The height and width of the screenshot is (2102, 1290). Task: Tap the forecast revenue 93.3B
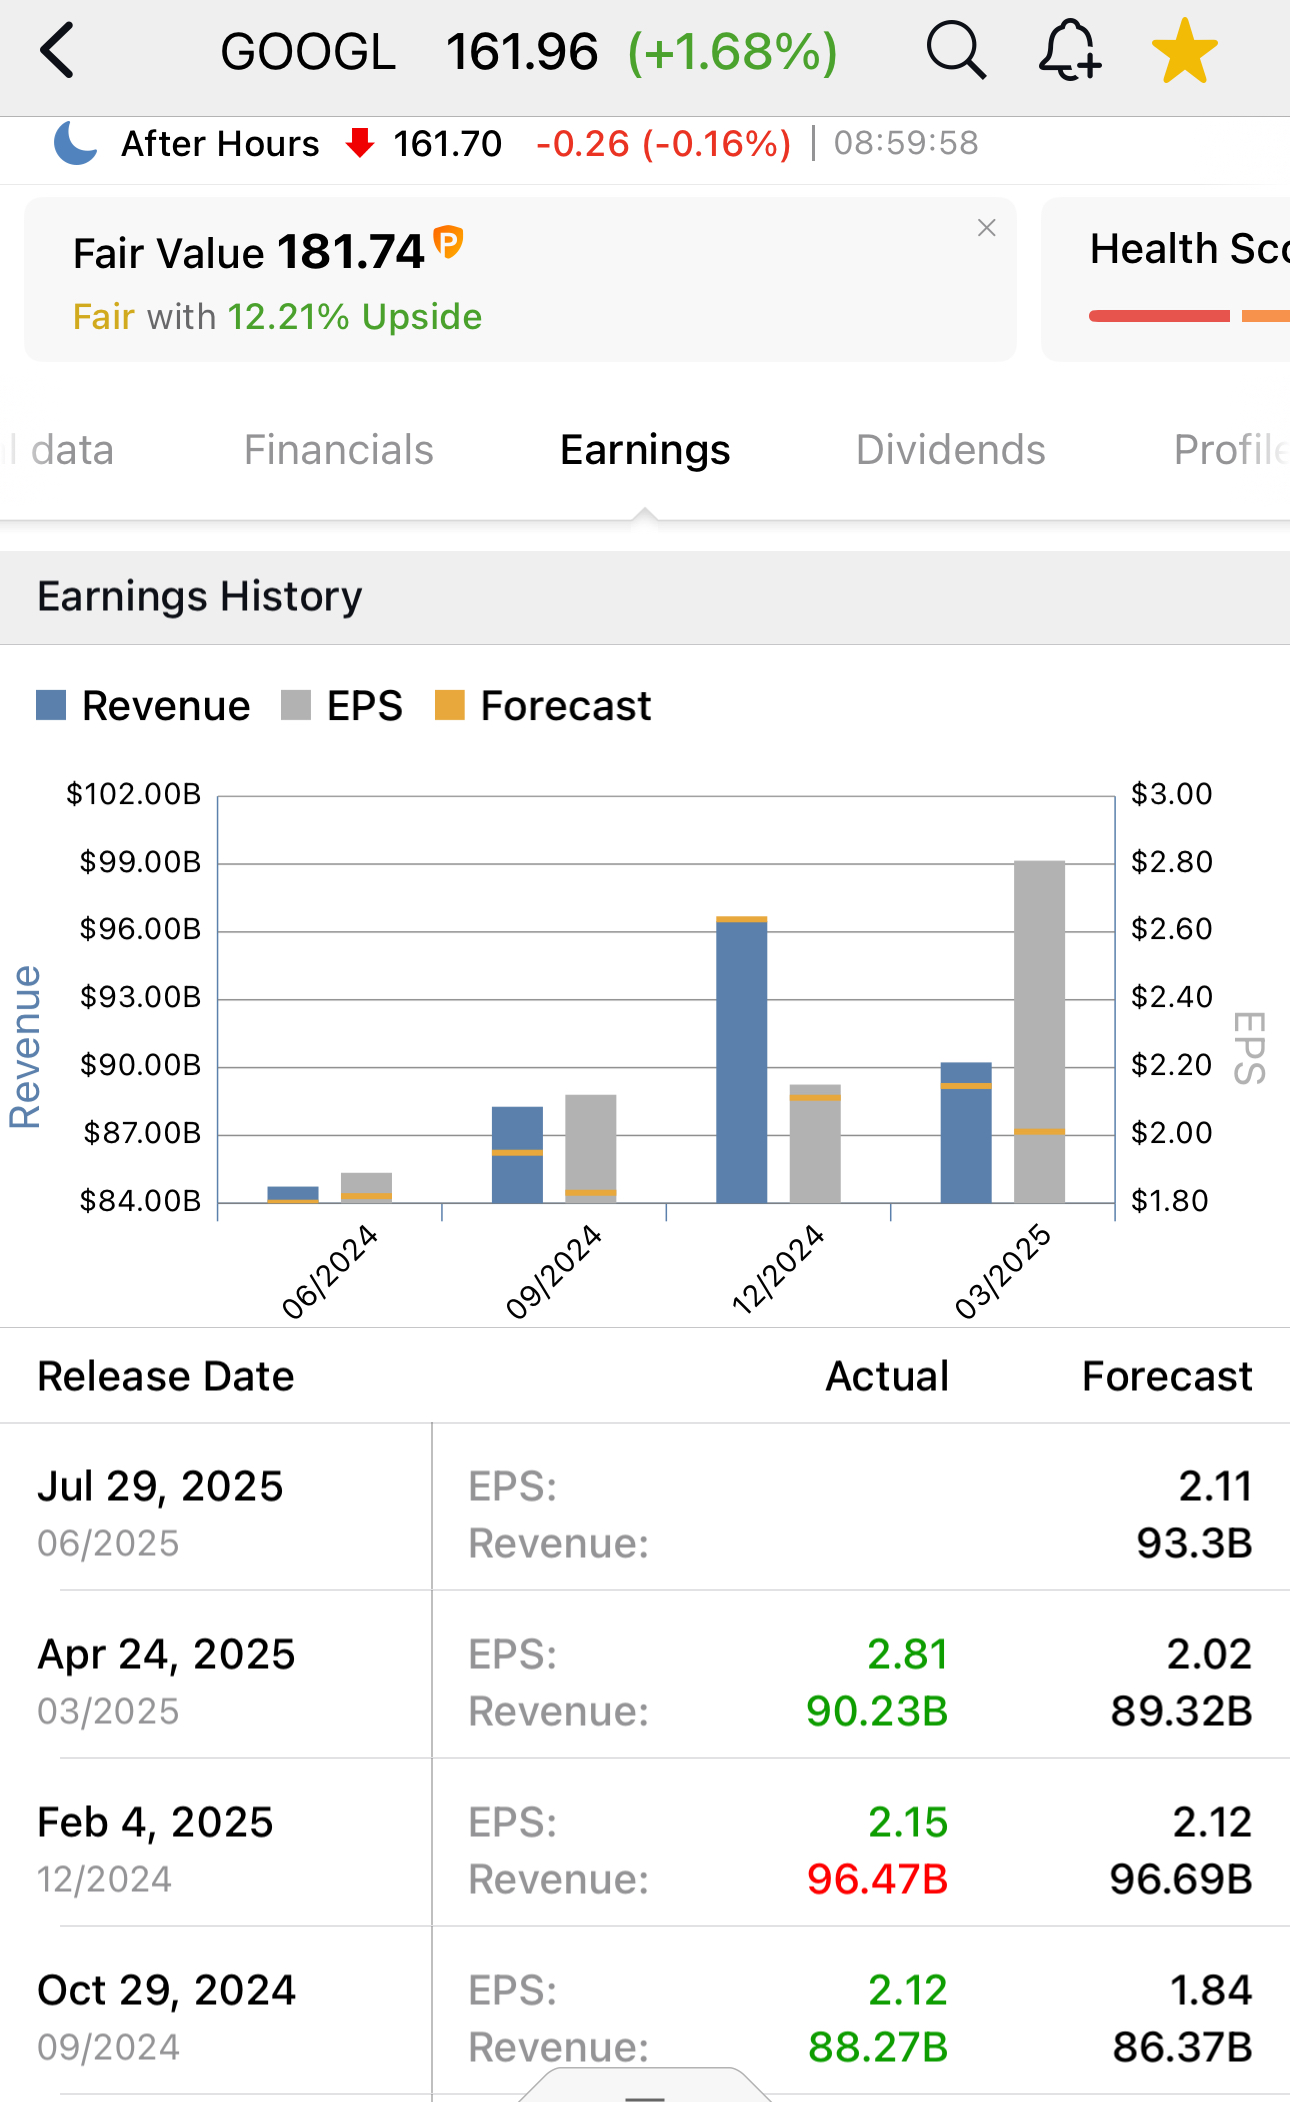click(1194, 1543)
